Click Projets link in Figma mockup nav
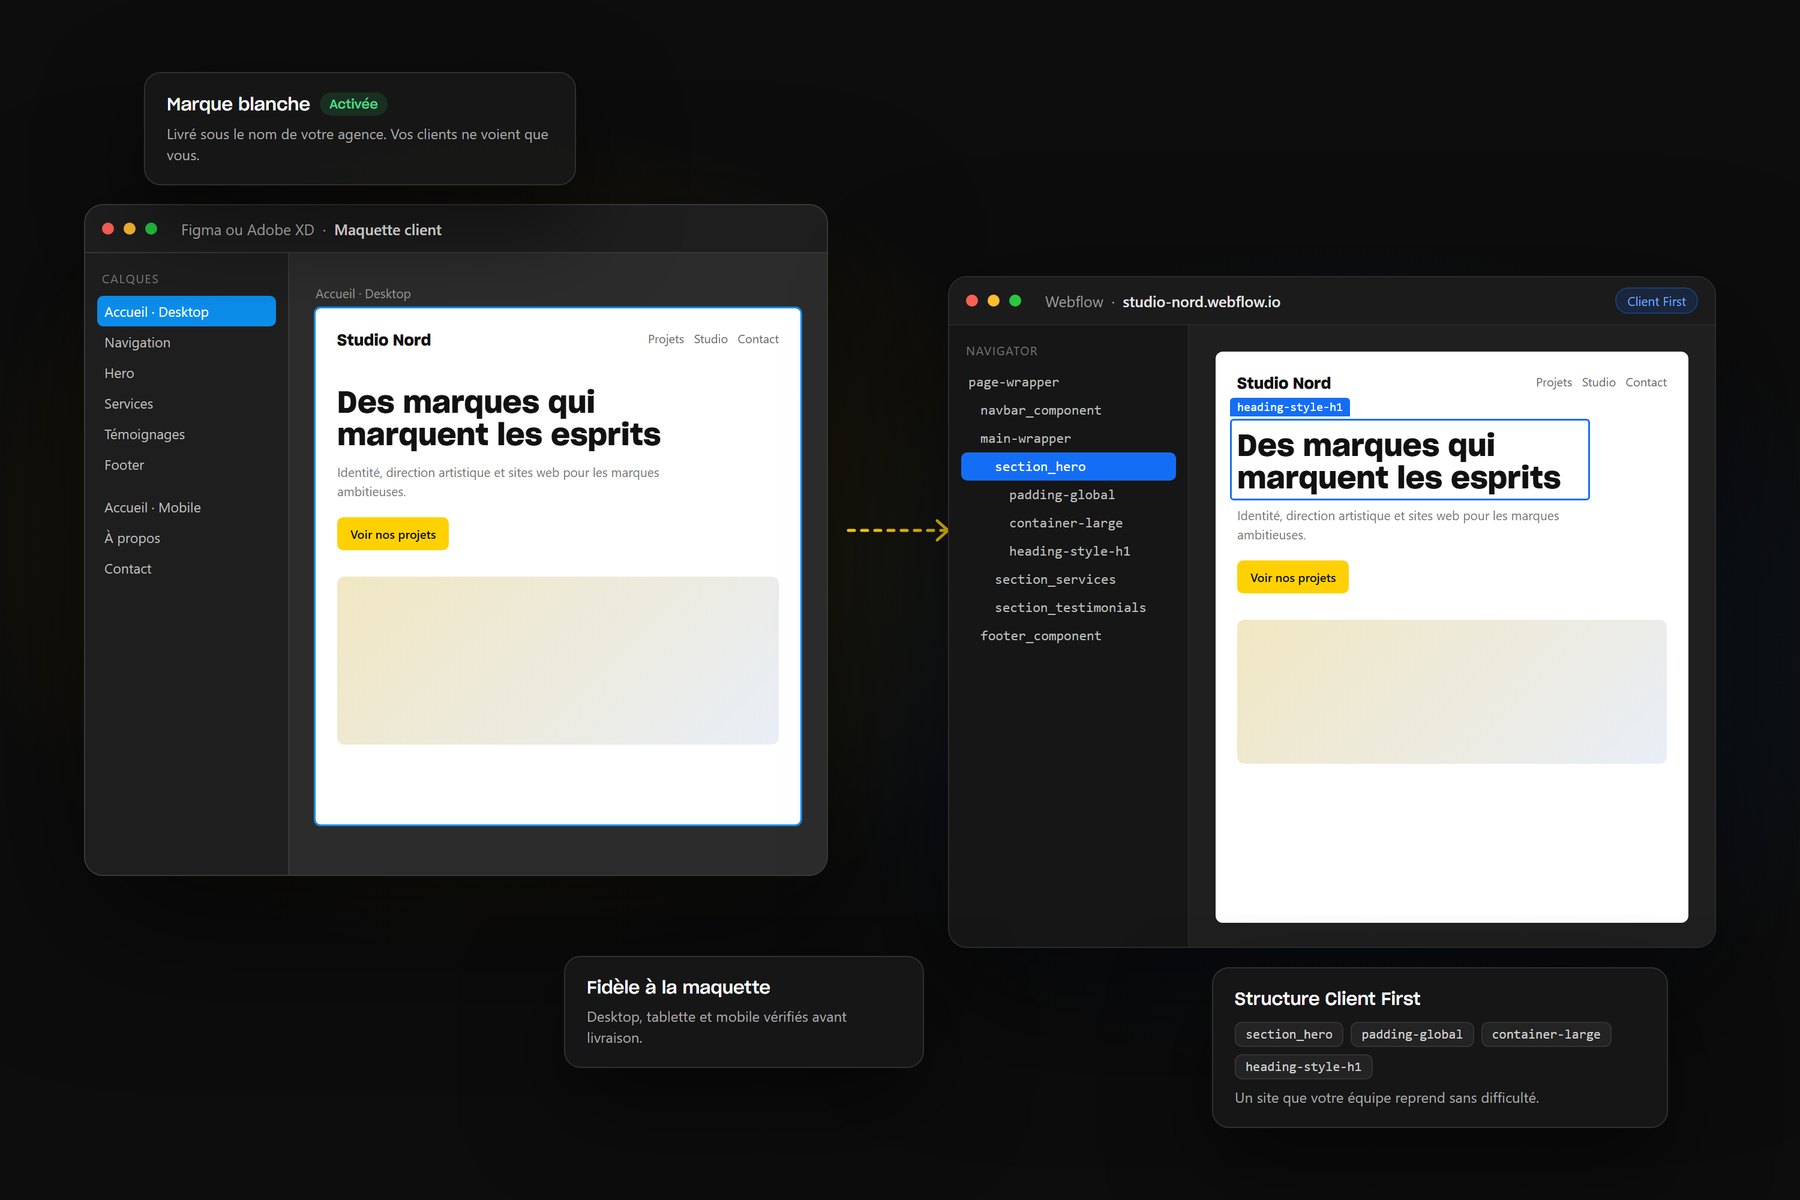The width and height of the screenshot is (1800, 1200). [x=666, y=339]
